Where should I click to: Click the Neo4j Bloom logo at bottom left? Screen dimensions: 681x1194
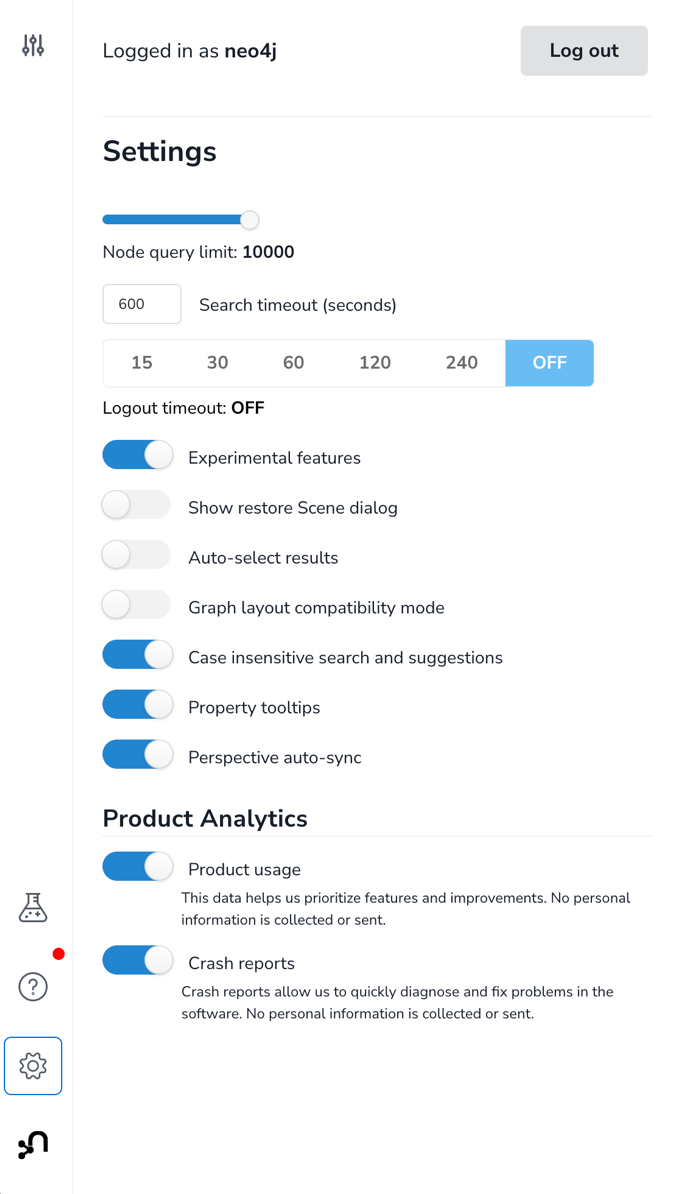pyautogui.click(x=33, y=1144)
